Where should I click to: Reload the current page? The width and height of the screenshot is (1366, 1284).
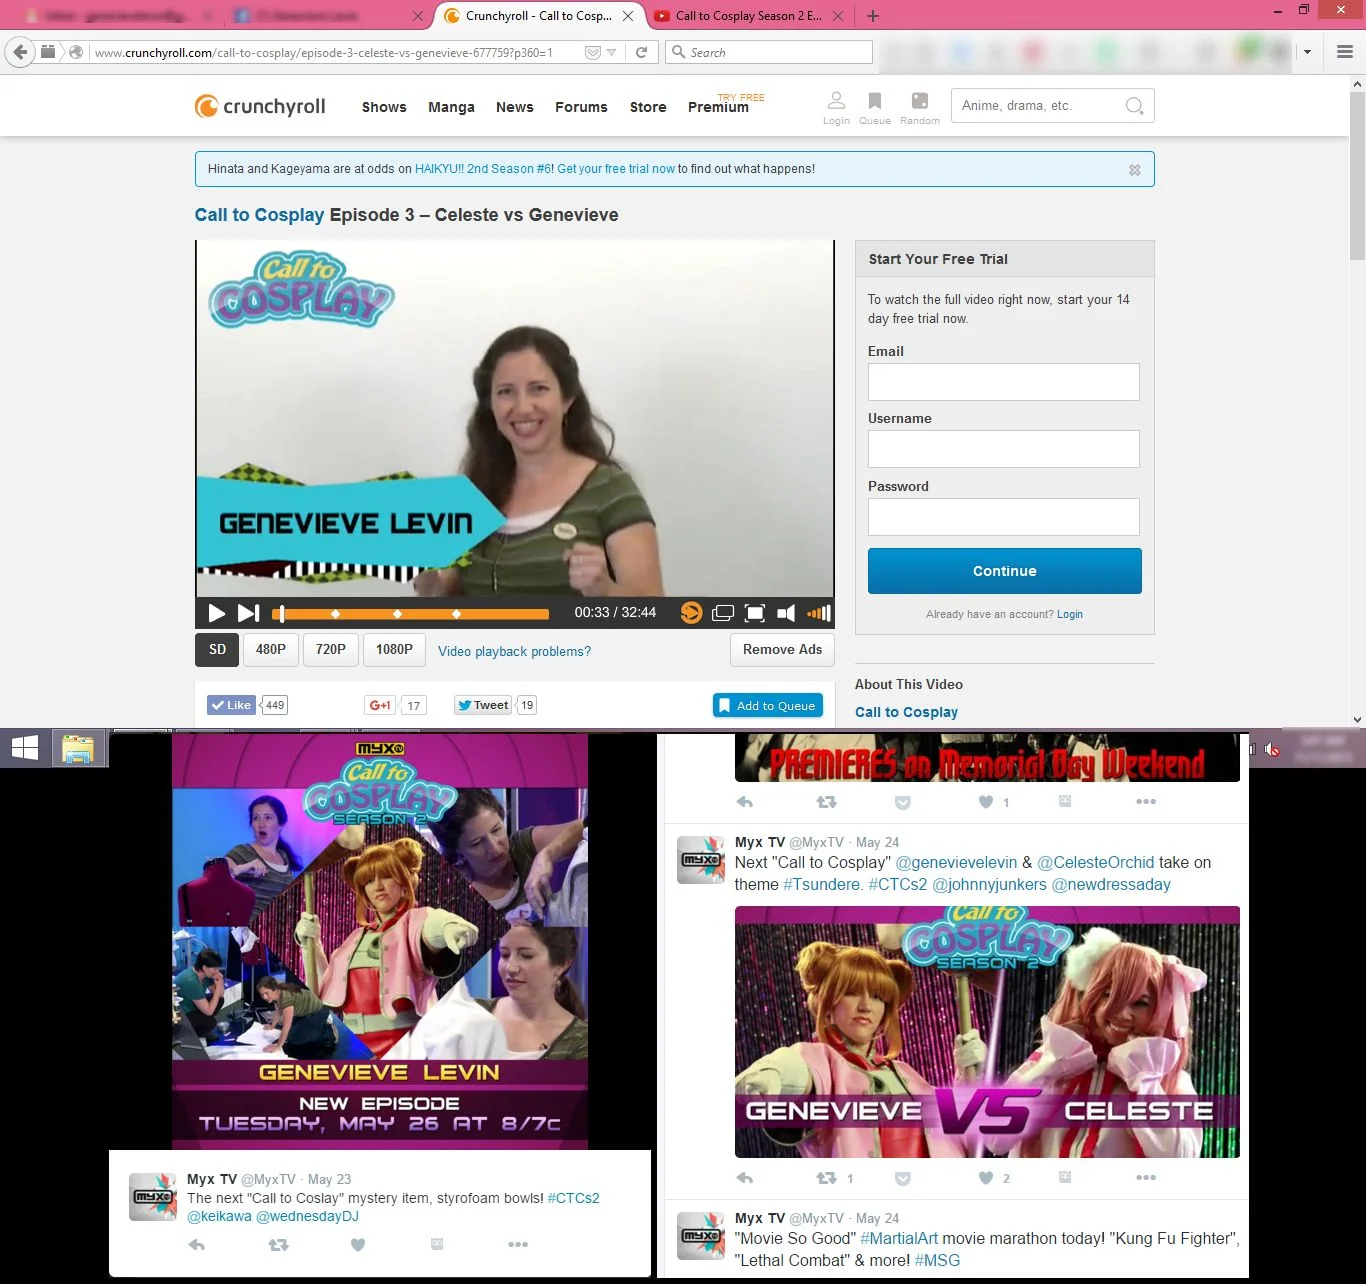[641, 52]
